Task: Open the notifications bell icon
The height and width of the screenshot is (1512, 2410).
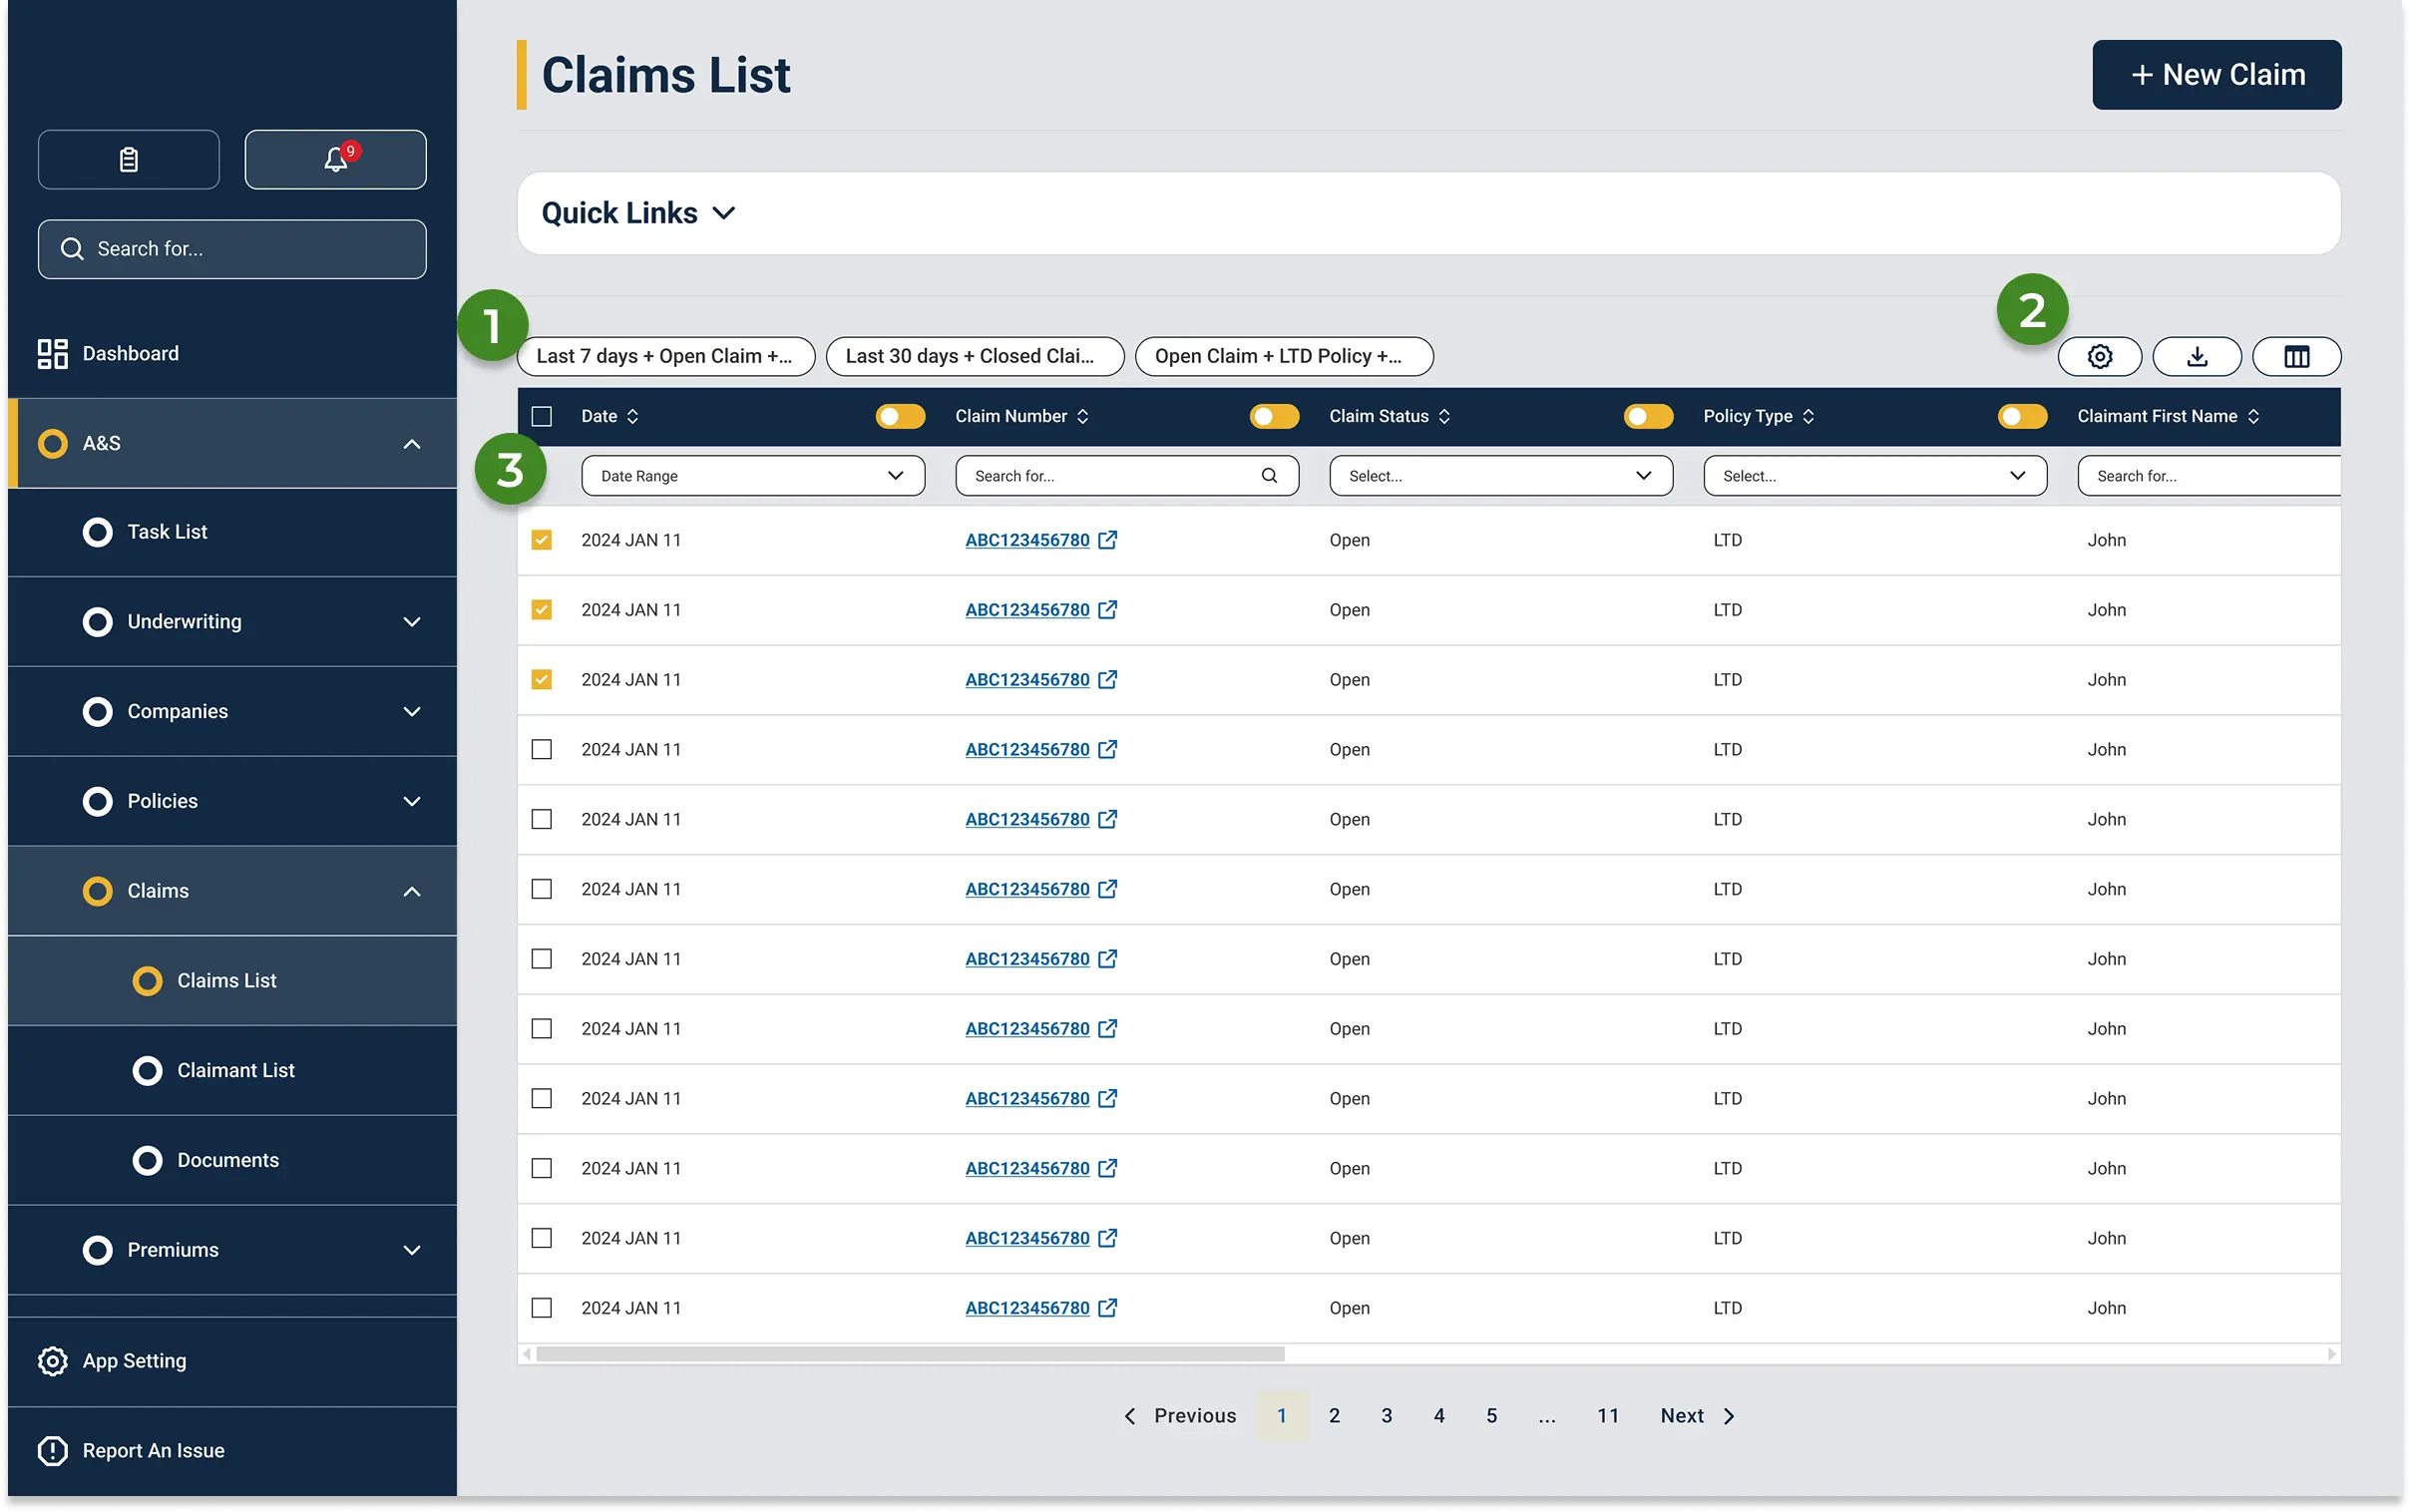Action: [335, 160]
